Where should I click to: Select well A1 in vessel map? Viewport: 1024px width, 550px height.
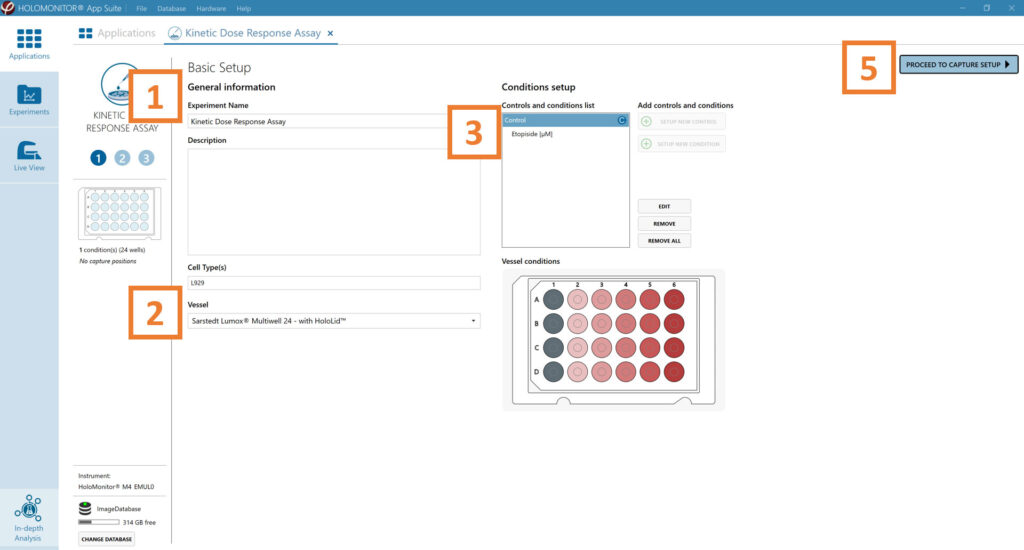coord(553,300)
